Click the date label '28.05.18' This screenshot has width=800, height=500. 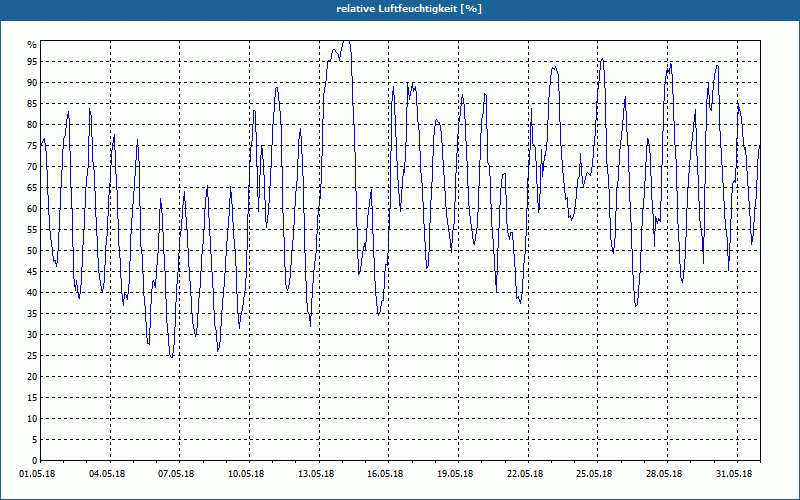point(665,474)
